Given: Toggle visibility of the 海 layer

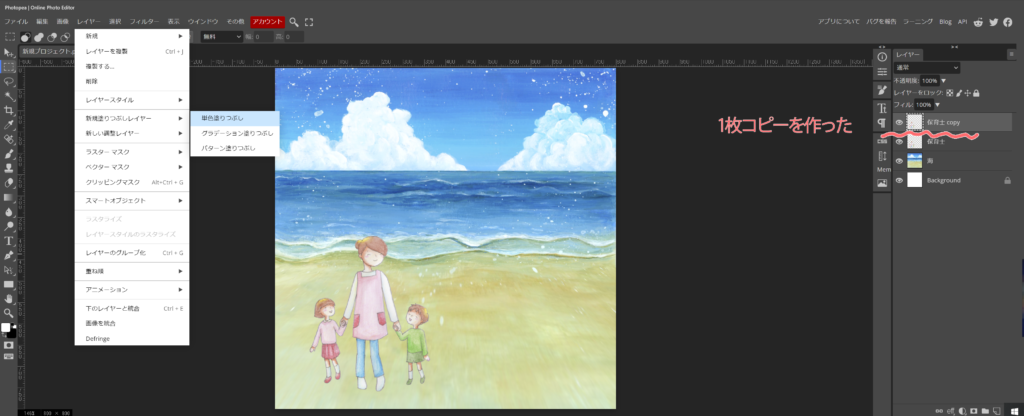Looking at the screenshot, I should (898, 161).
